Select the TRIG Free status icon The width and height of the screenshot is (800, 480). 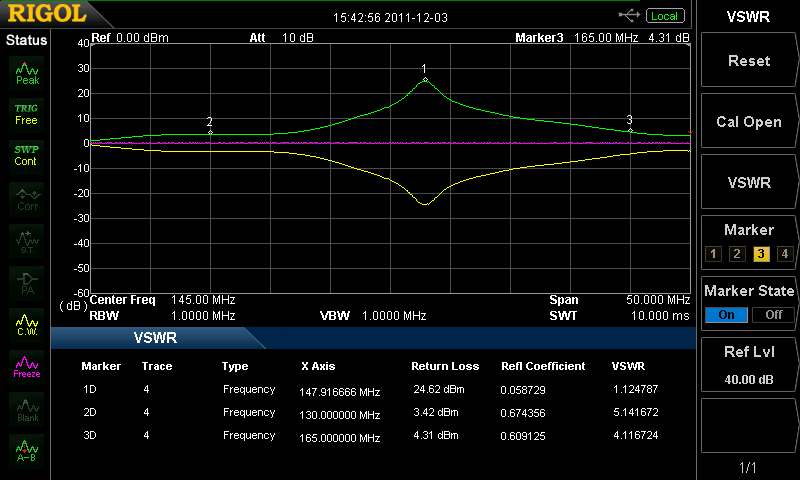coord(26,113)
